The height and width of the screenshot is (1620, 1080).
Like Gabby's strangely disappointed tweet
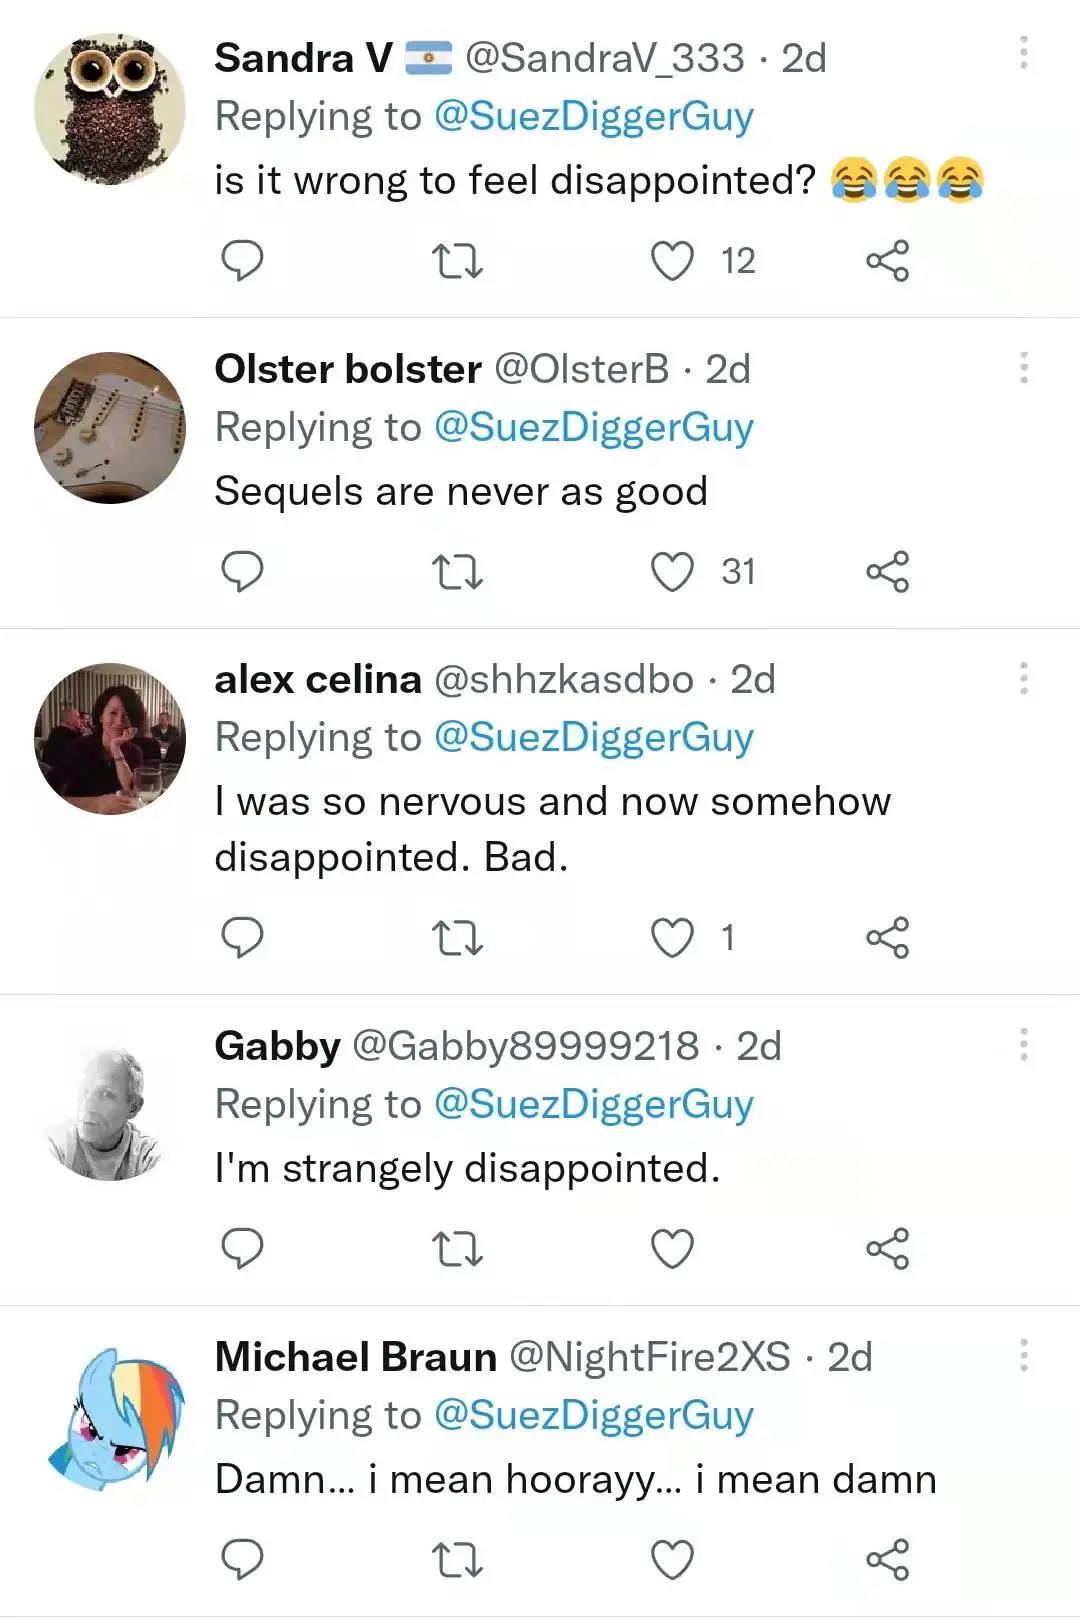coord(673,1249)
